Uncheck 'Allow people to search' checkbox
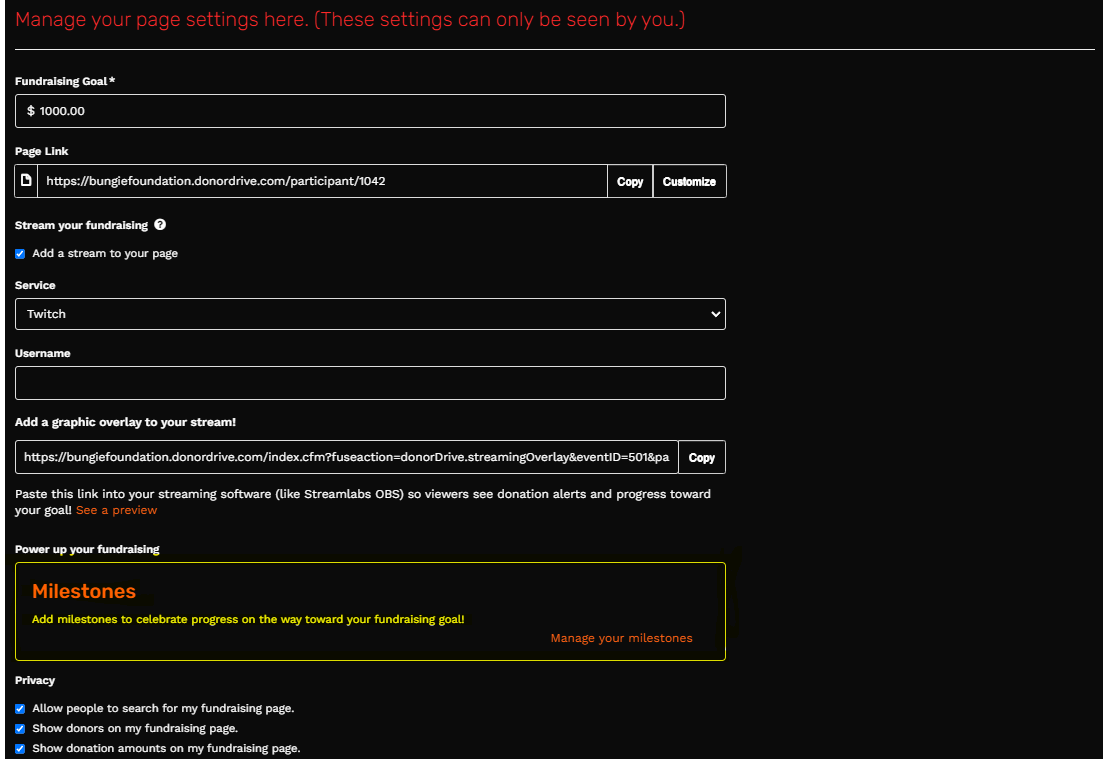Screen dimensions: 1103x759 click(x=20, y=708)
